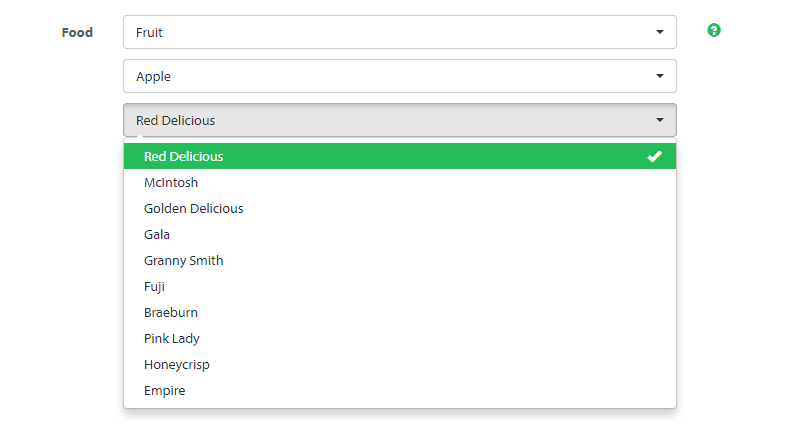Collapse the Red Delicious dropdown arrow
The height and width of the screenshot is (424, 800).
[x=660, y=120]
